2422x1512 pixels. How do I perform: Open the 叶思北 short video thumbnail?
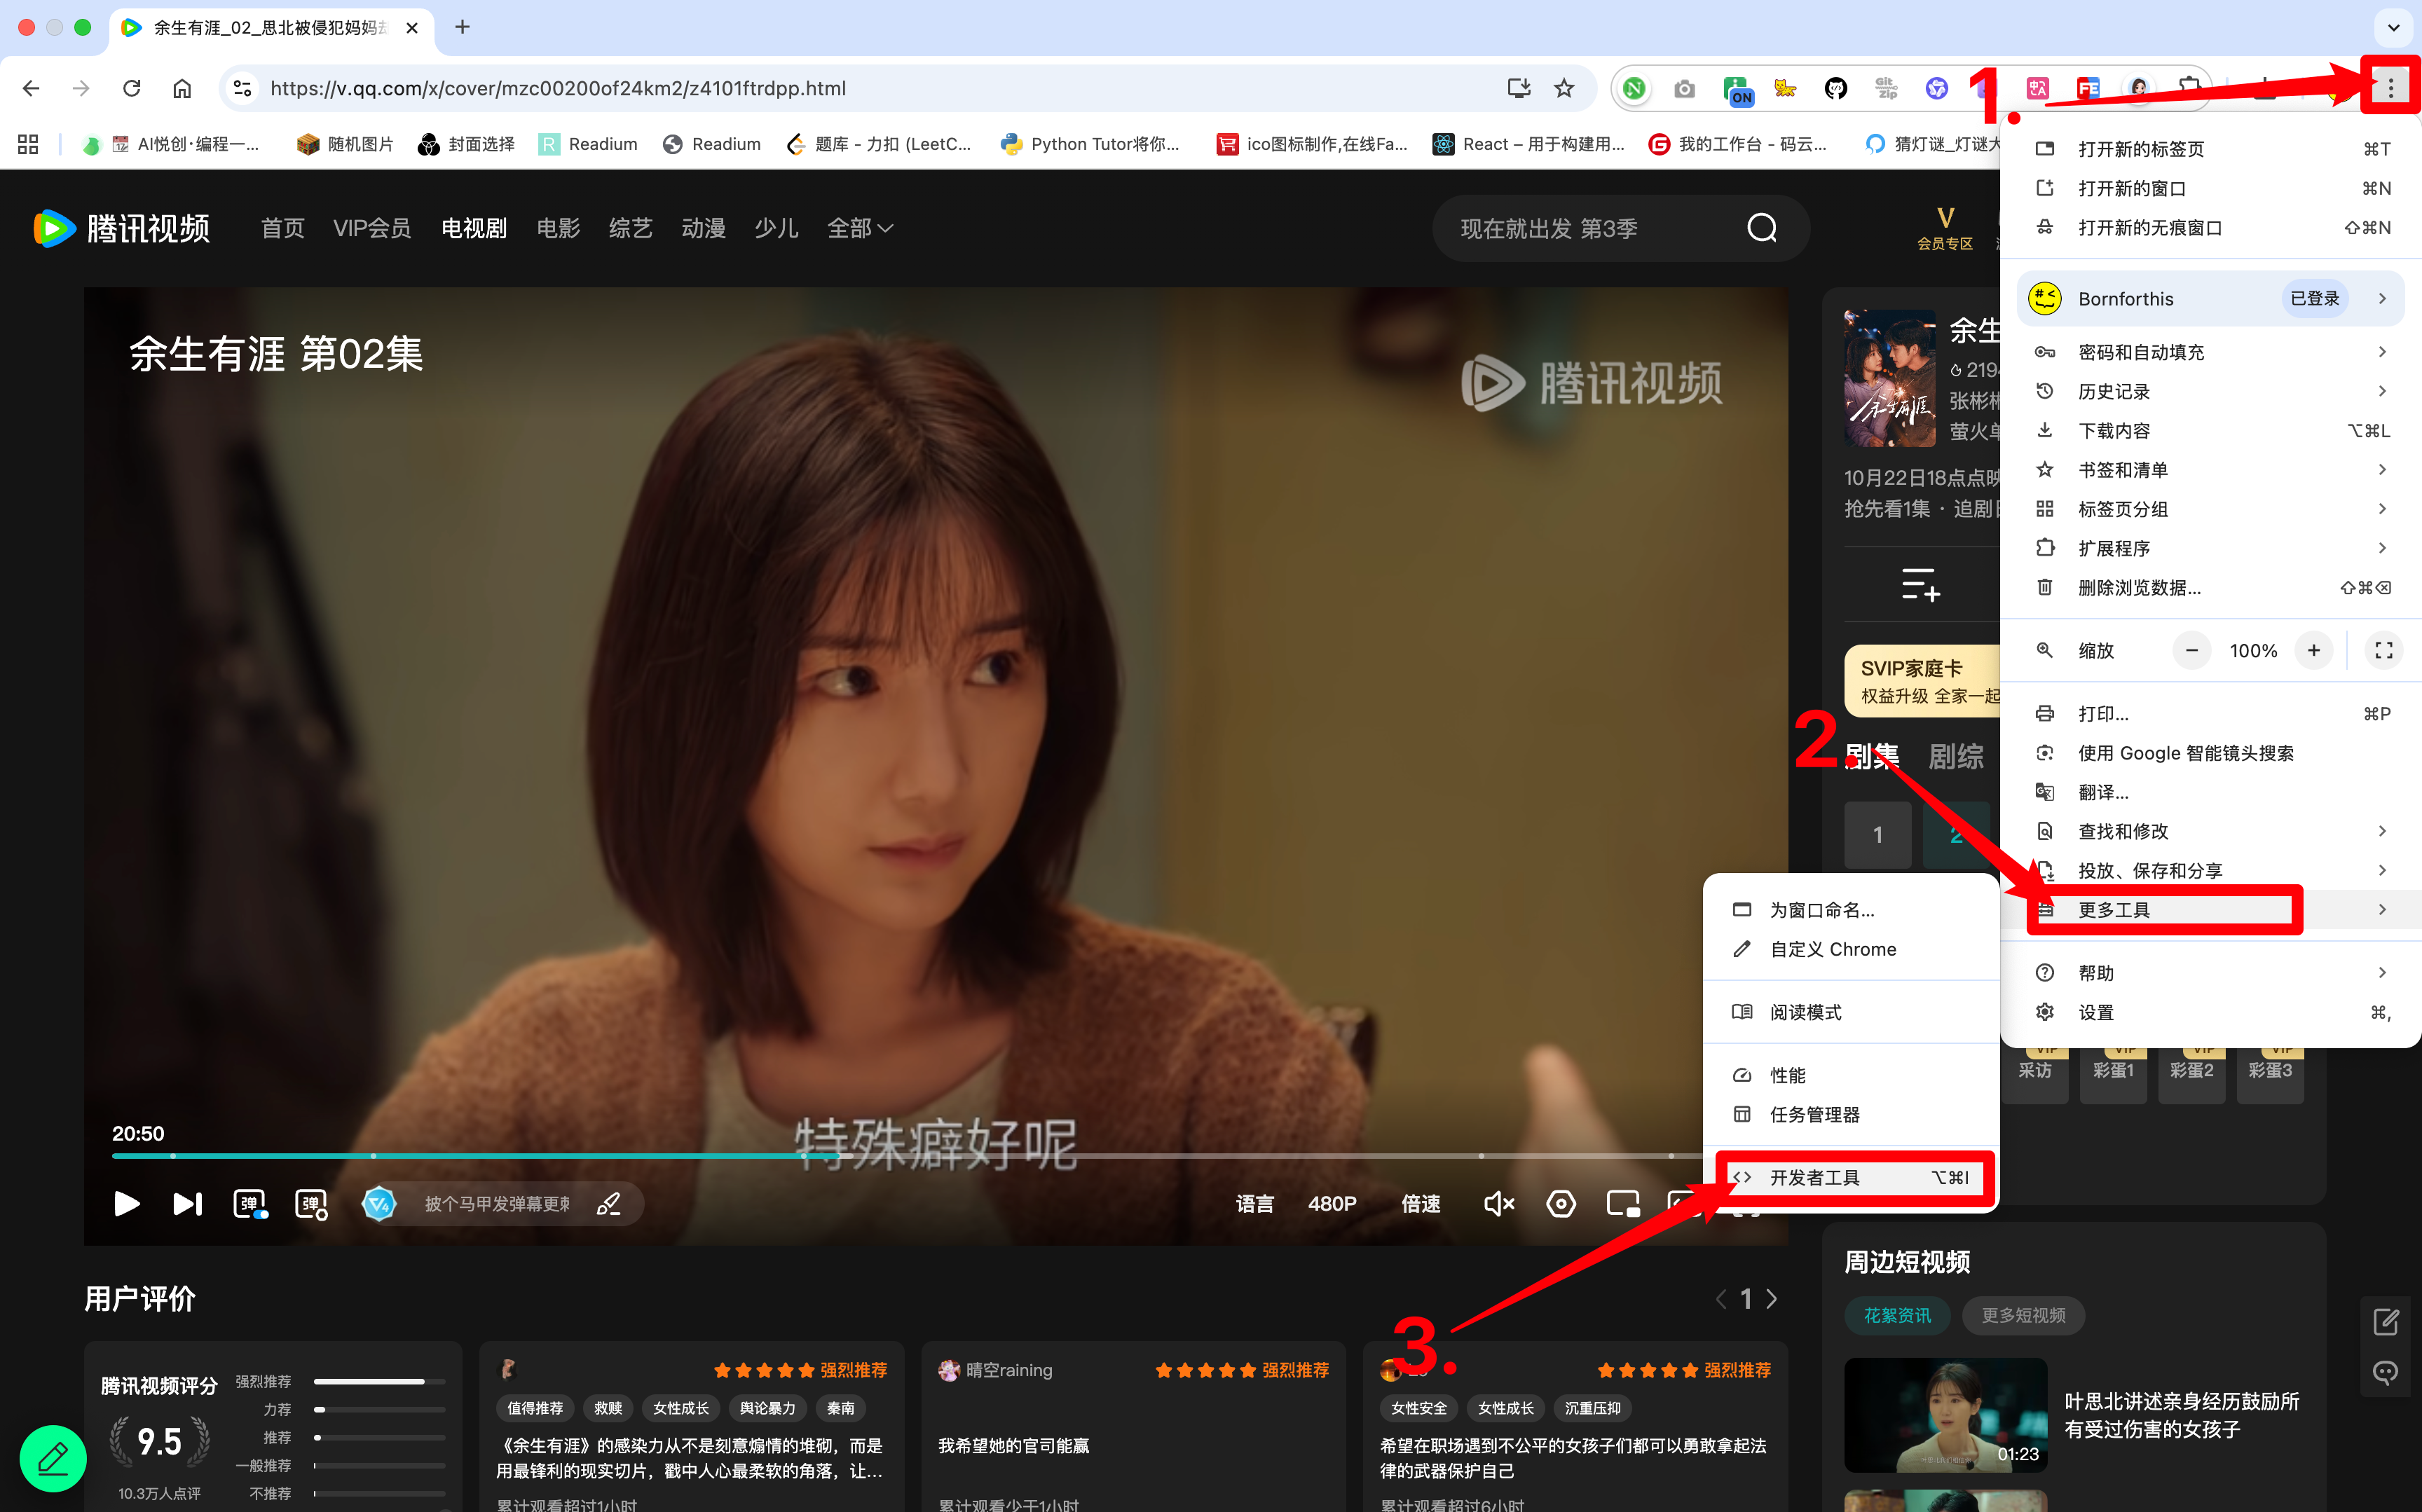[1945, 1414]
